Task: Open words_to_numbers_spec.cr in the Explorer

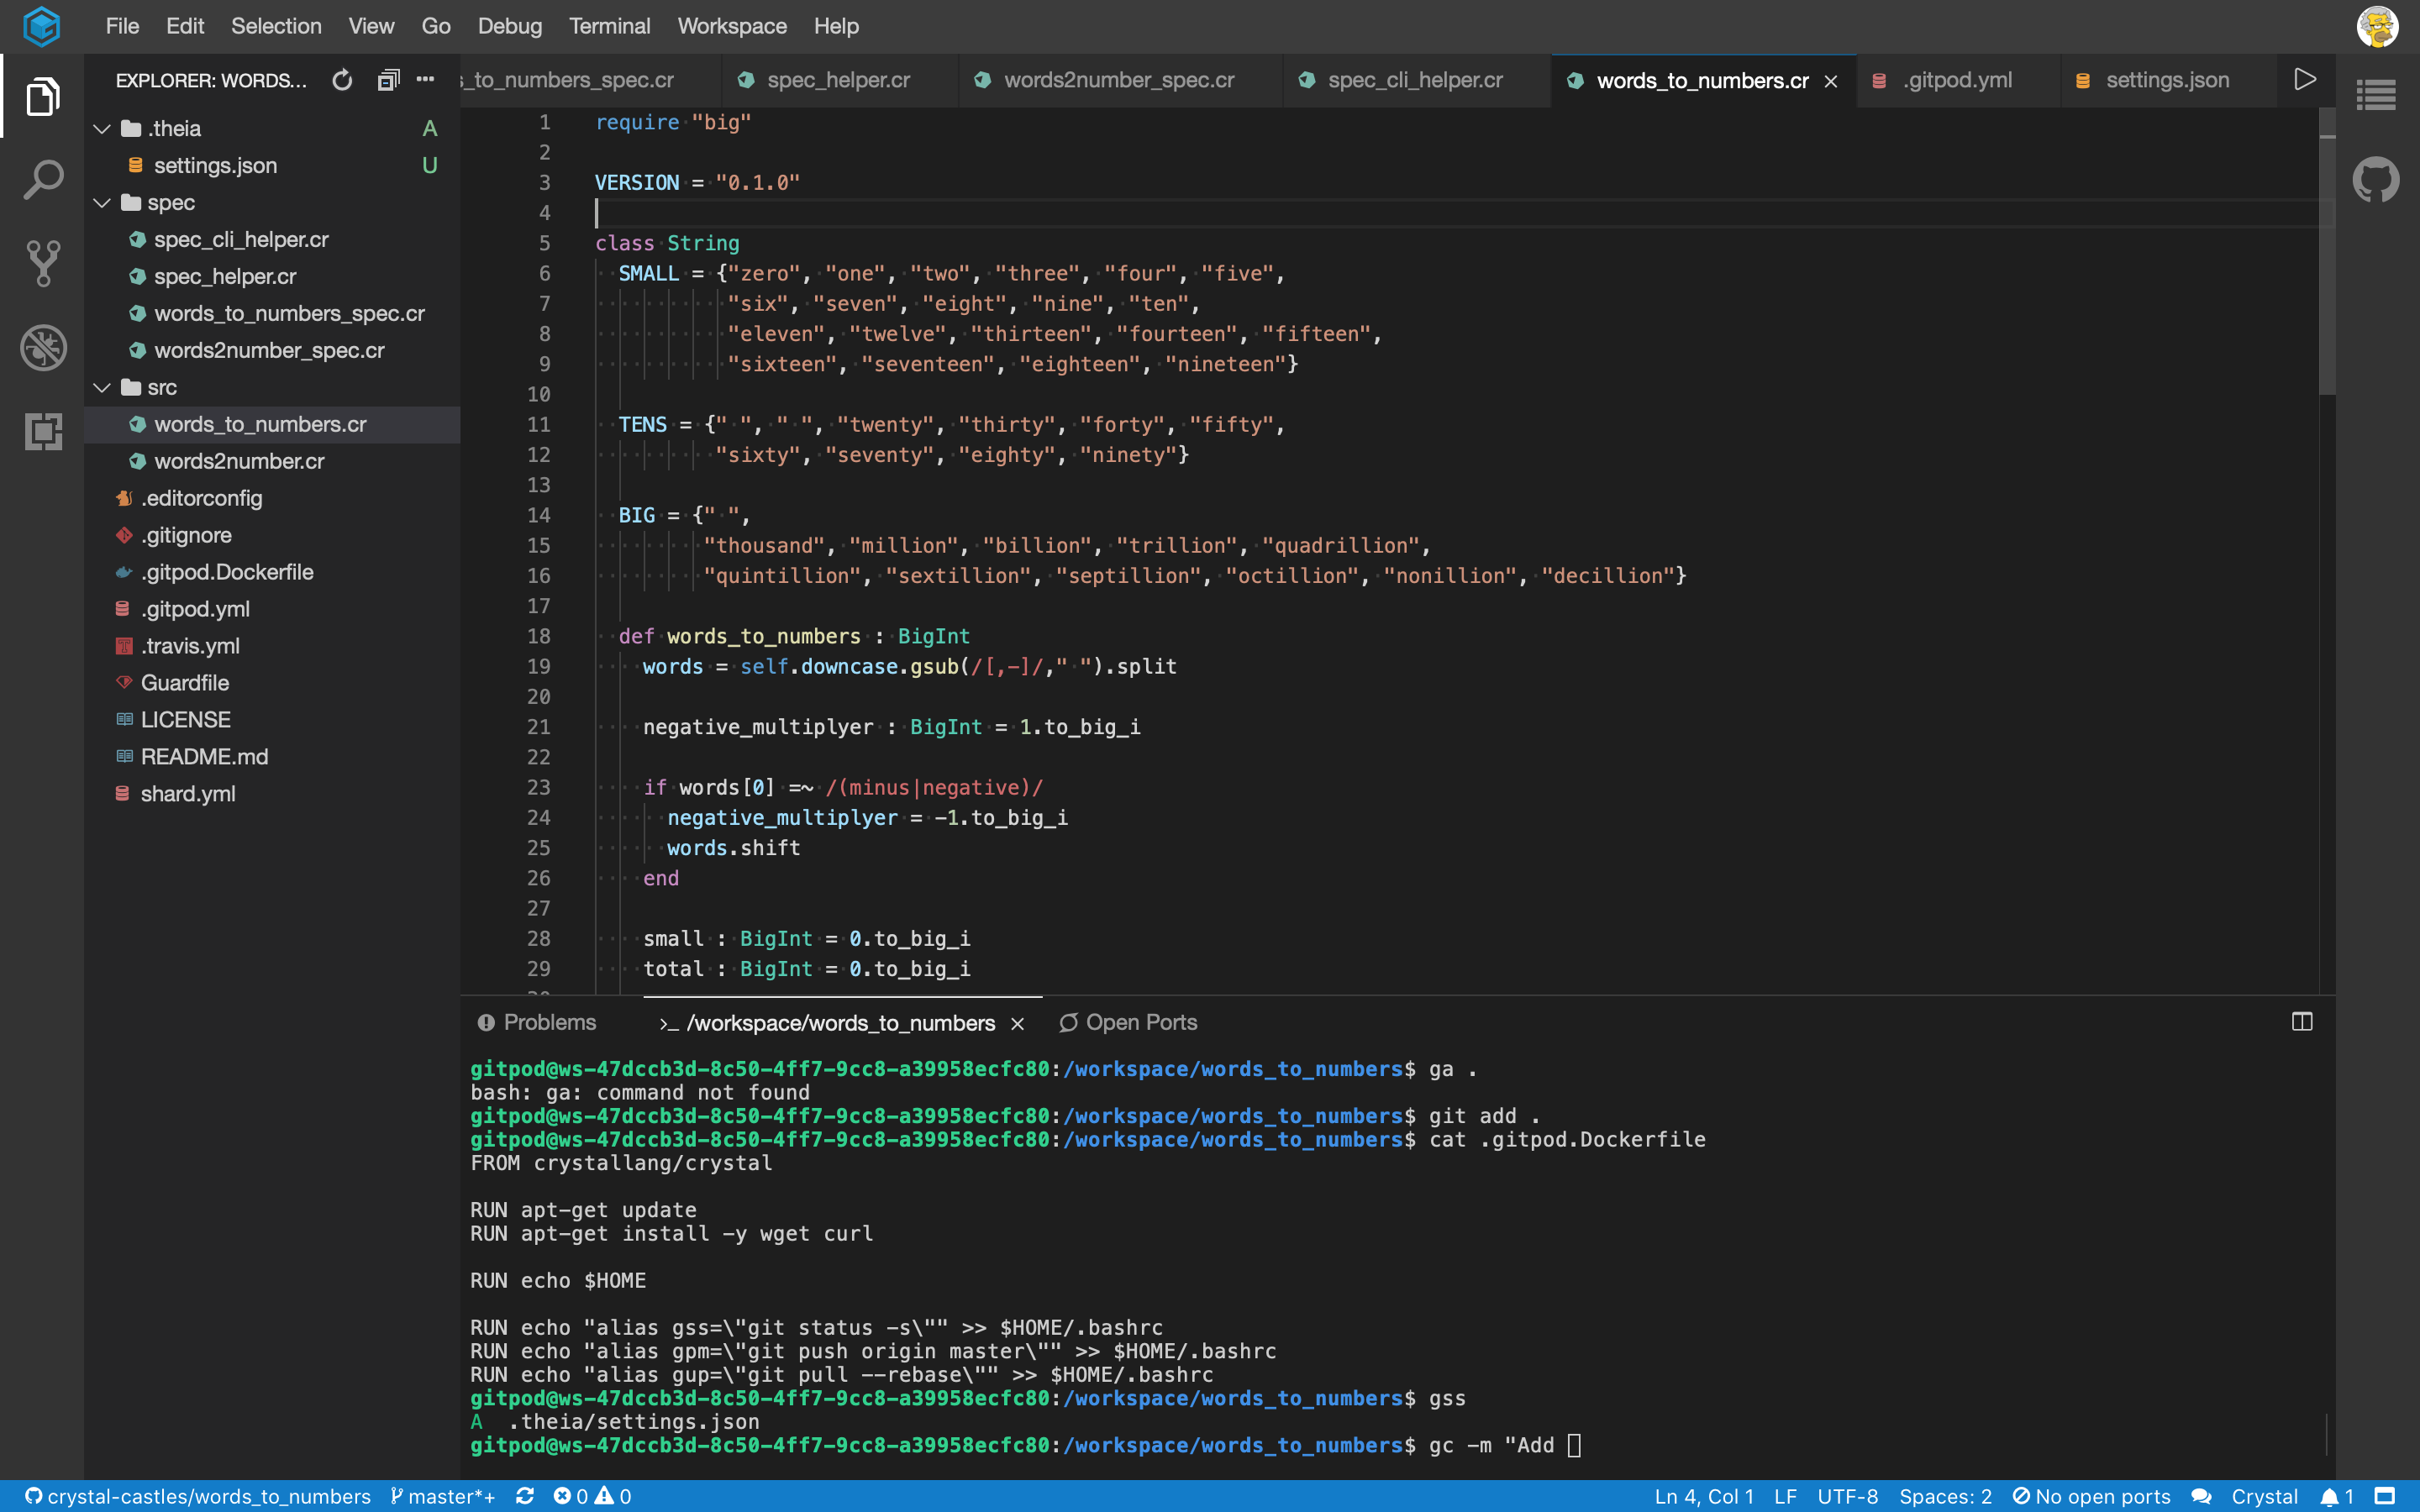Action: [x=272, y=313]
